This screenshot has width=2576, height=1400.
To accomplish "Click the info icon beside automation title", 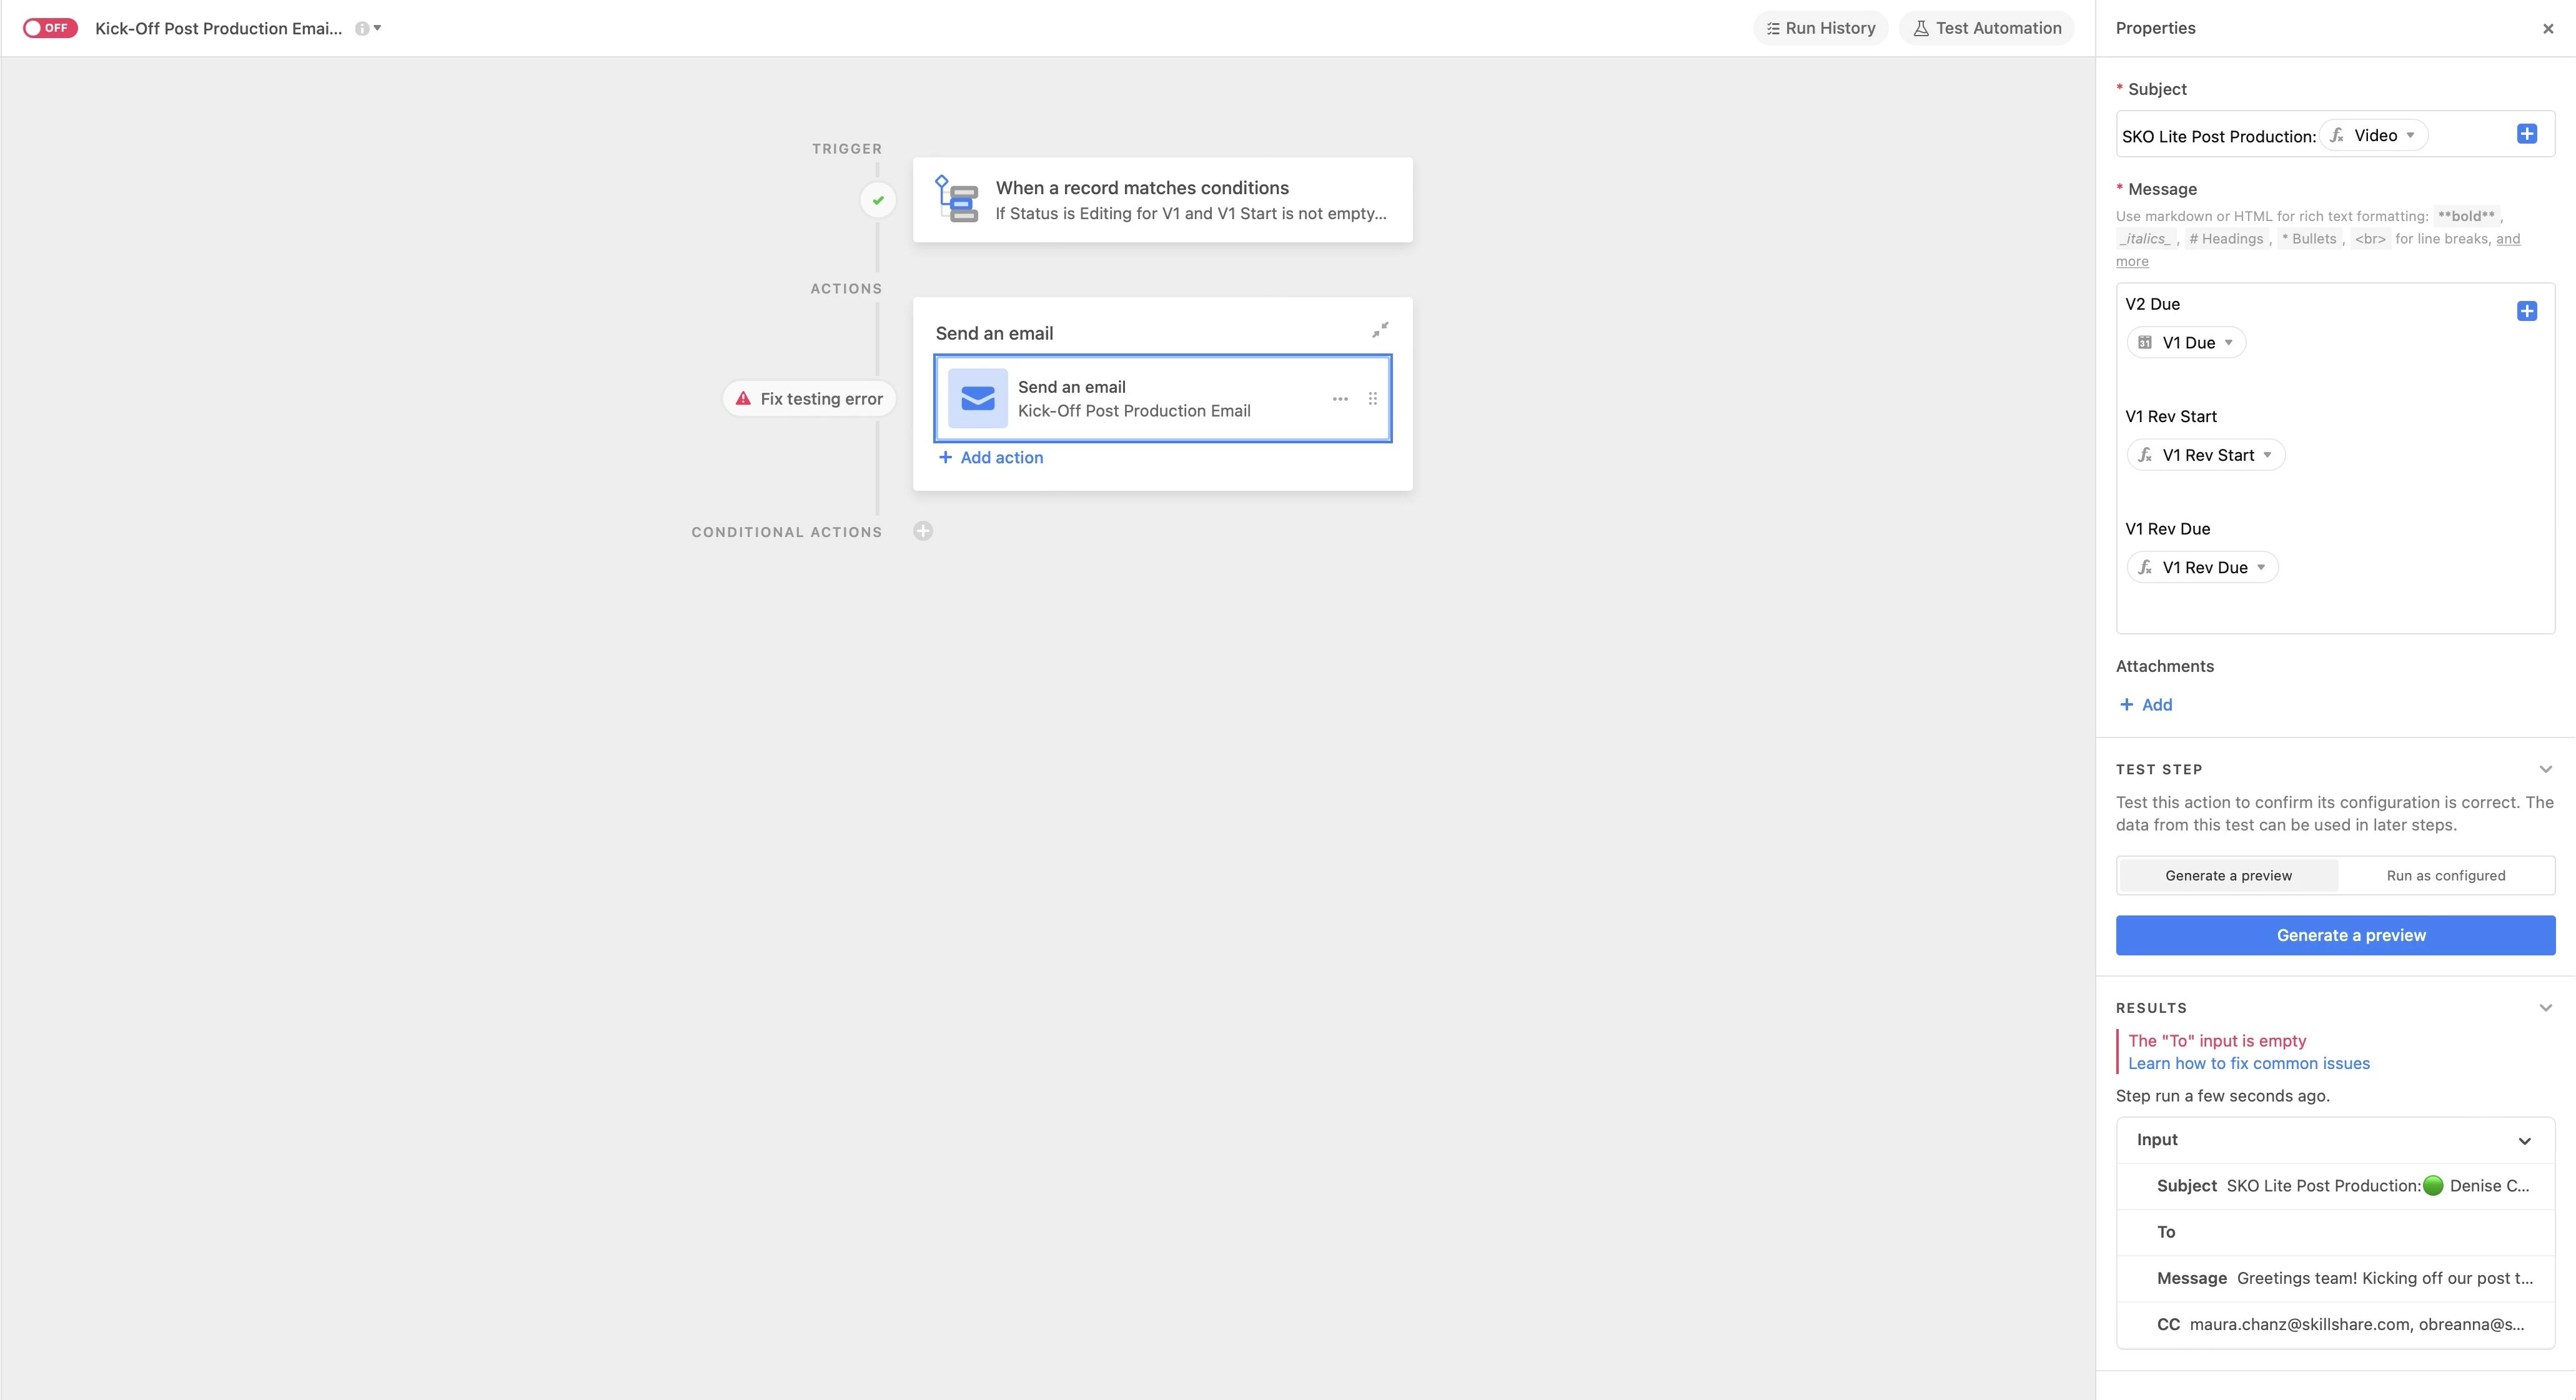I will coord(362,28).
